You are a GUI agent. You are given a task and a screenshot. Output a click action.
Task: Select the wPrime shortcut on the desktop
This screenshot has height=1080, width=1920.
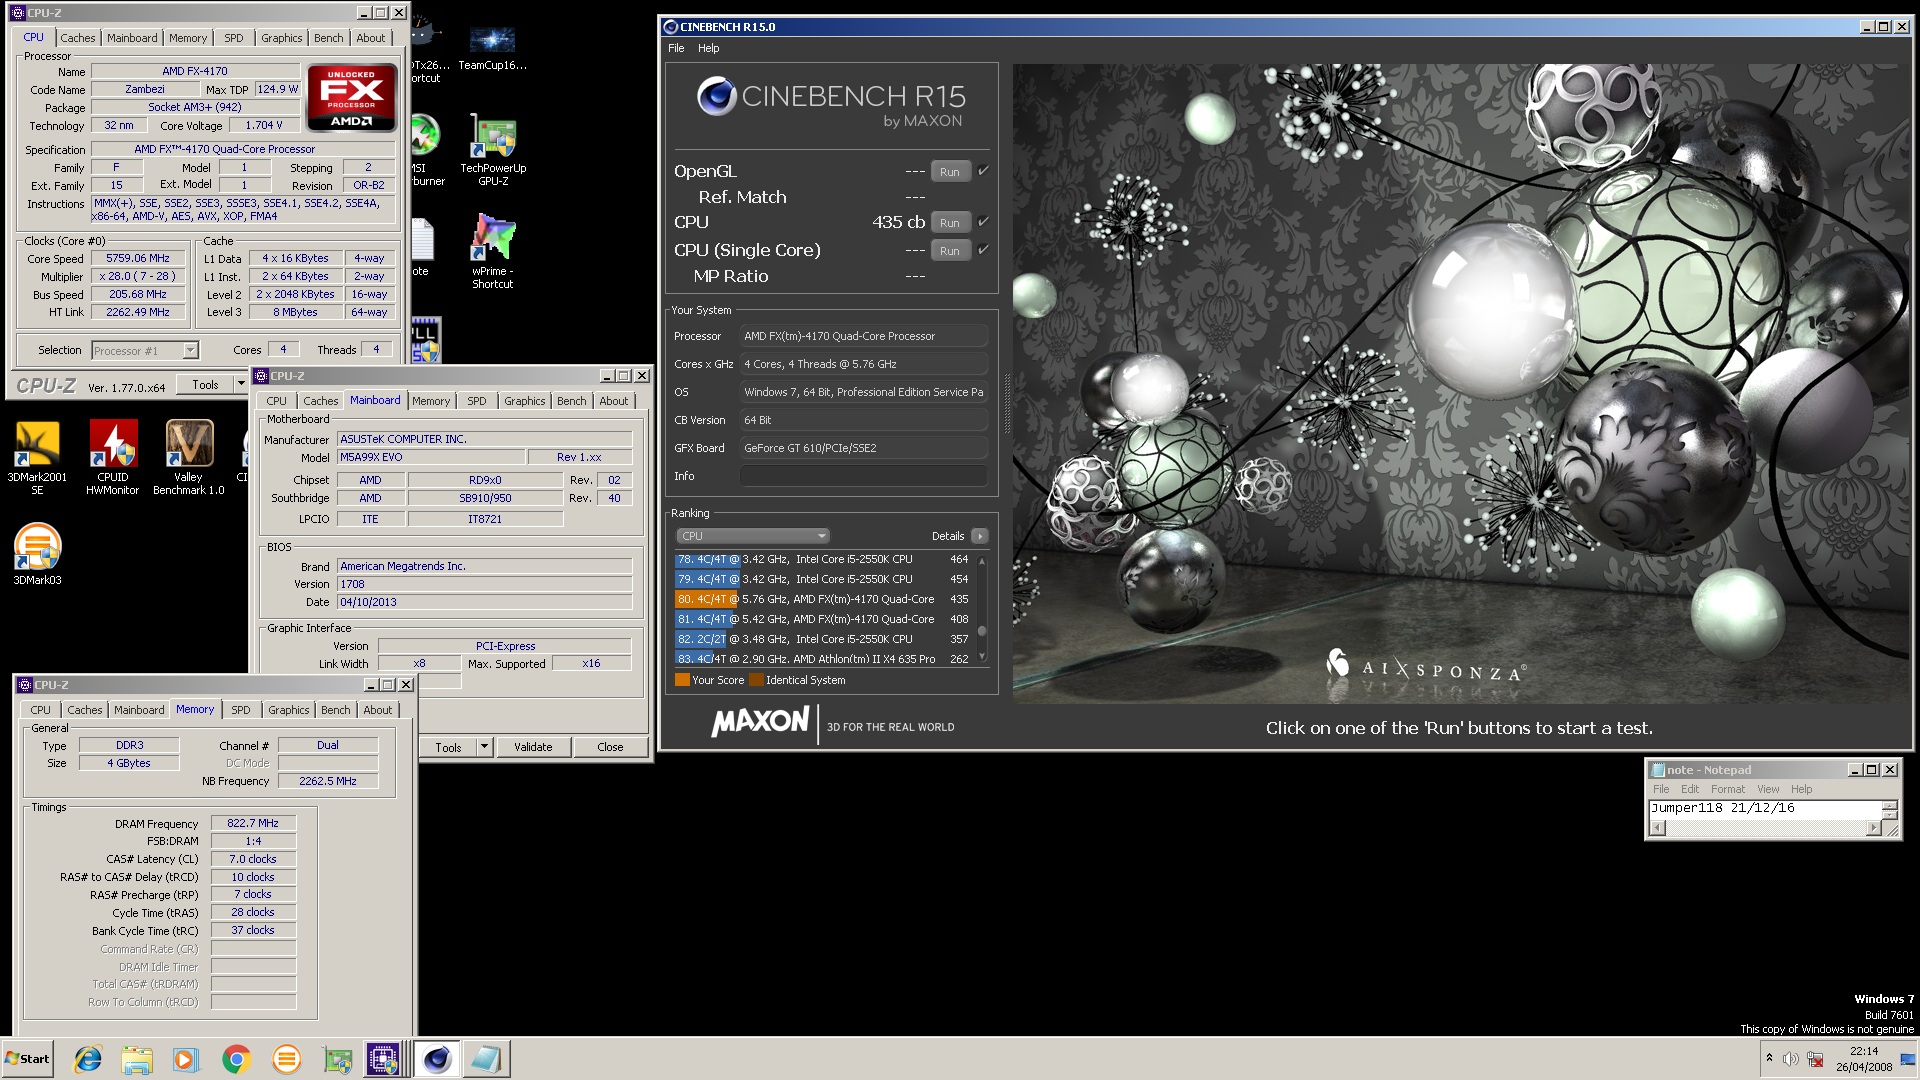click(493, 251)
